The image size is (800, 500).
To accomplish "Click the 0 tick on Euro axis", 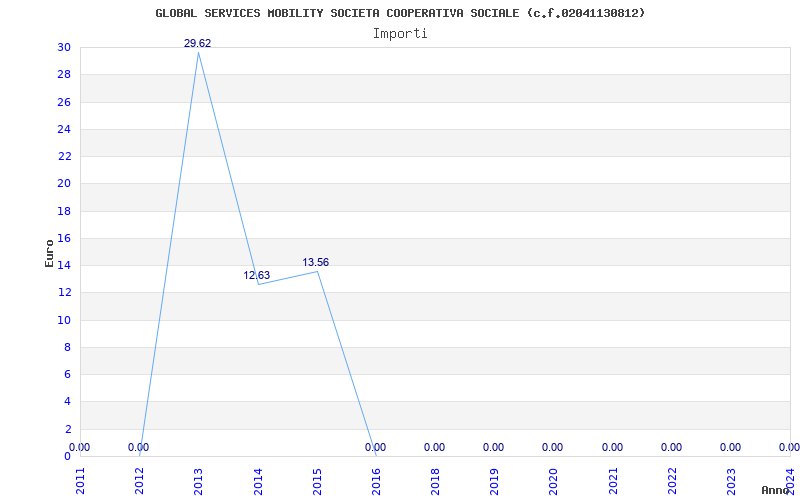I will [x=68, y=456].
